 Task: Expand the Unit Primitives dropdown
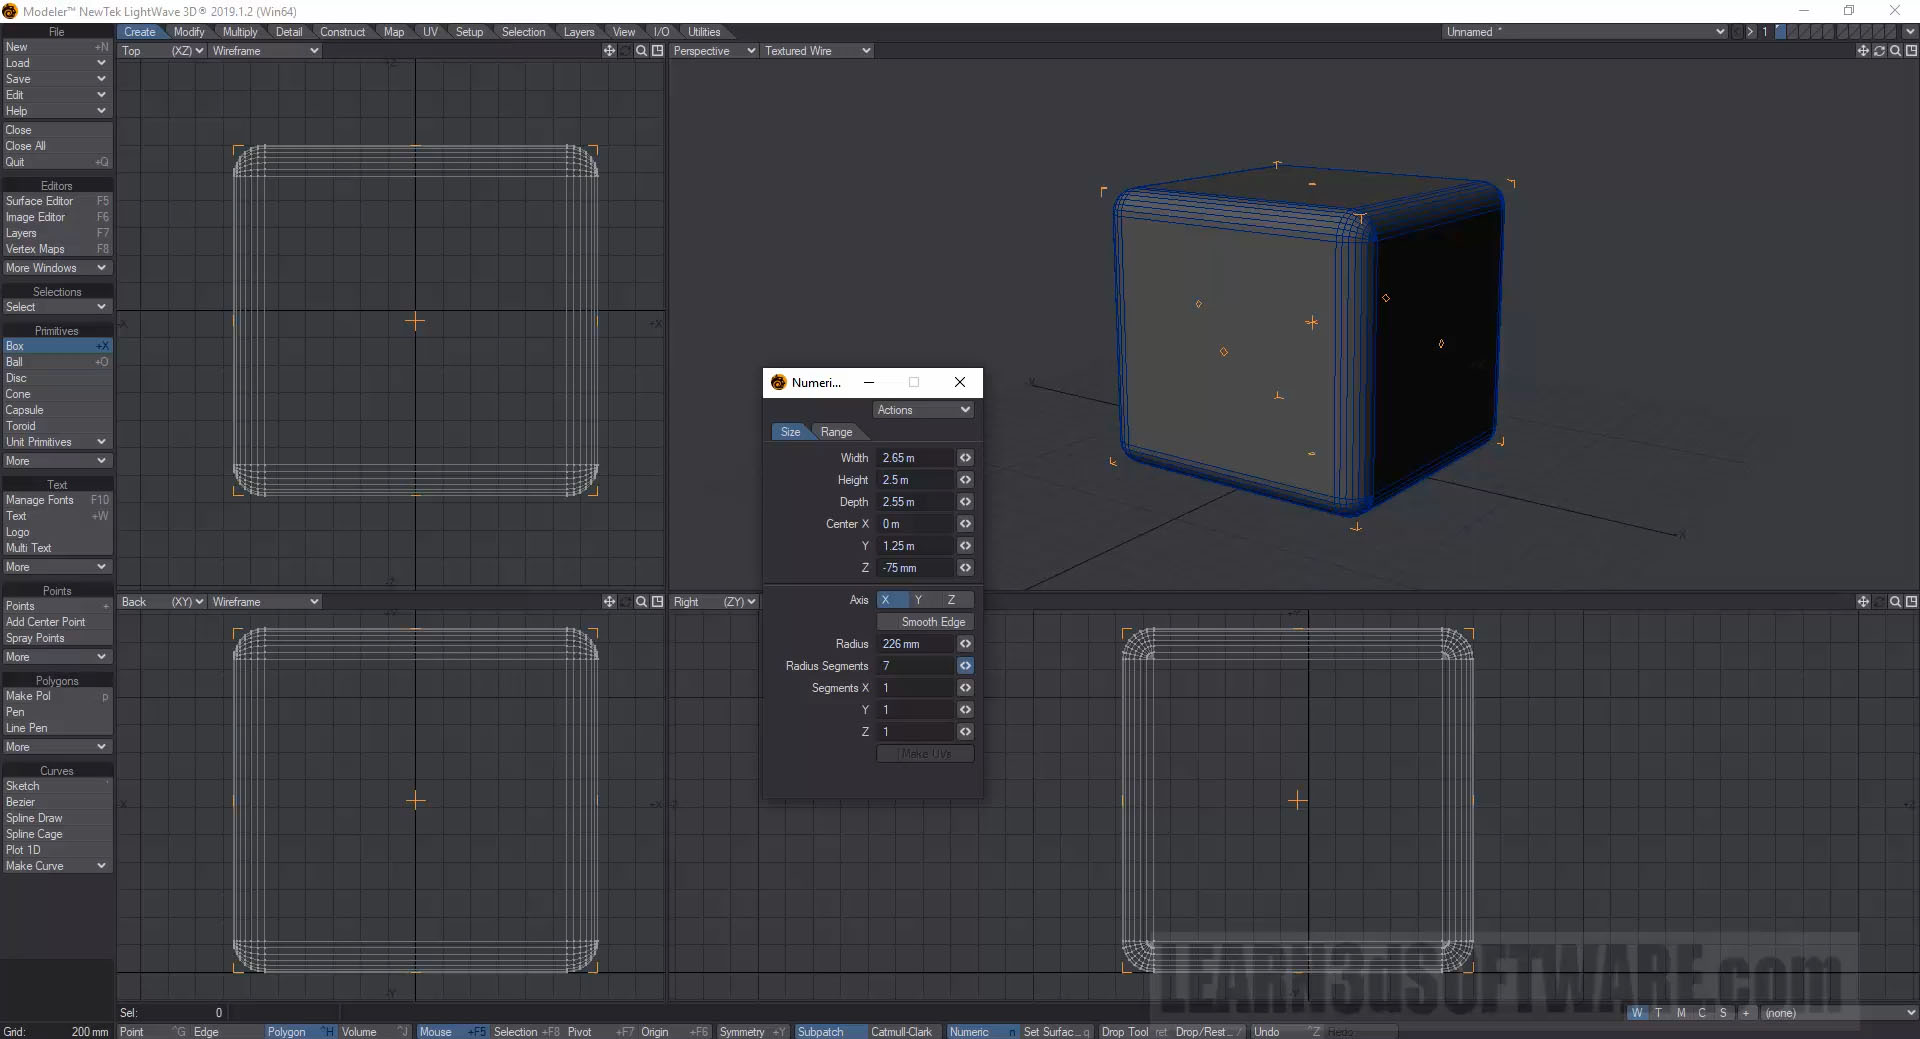(57, 442)
